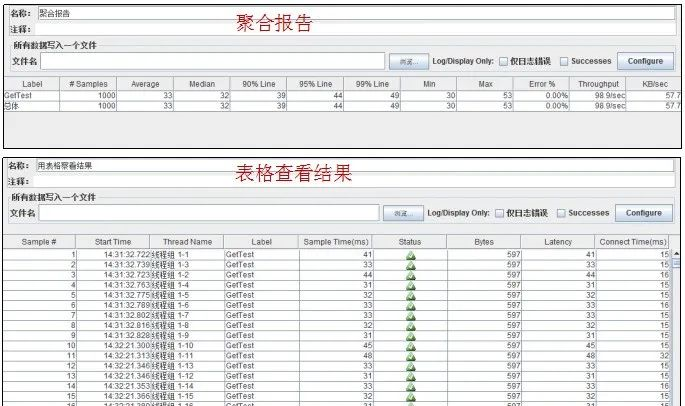Click the Sample # column header
The width and height of the screenshot is (685, 406).
(x=39, y=242)
